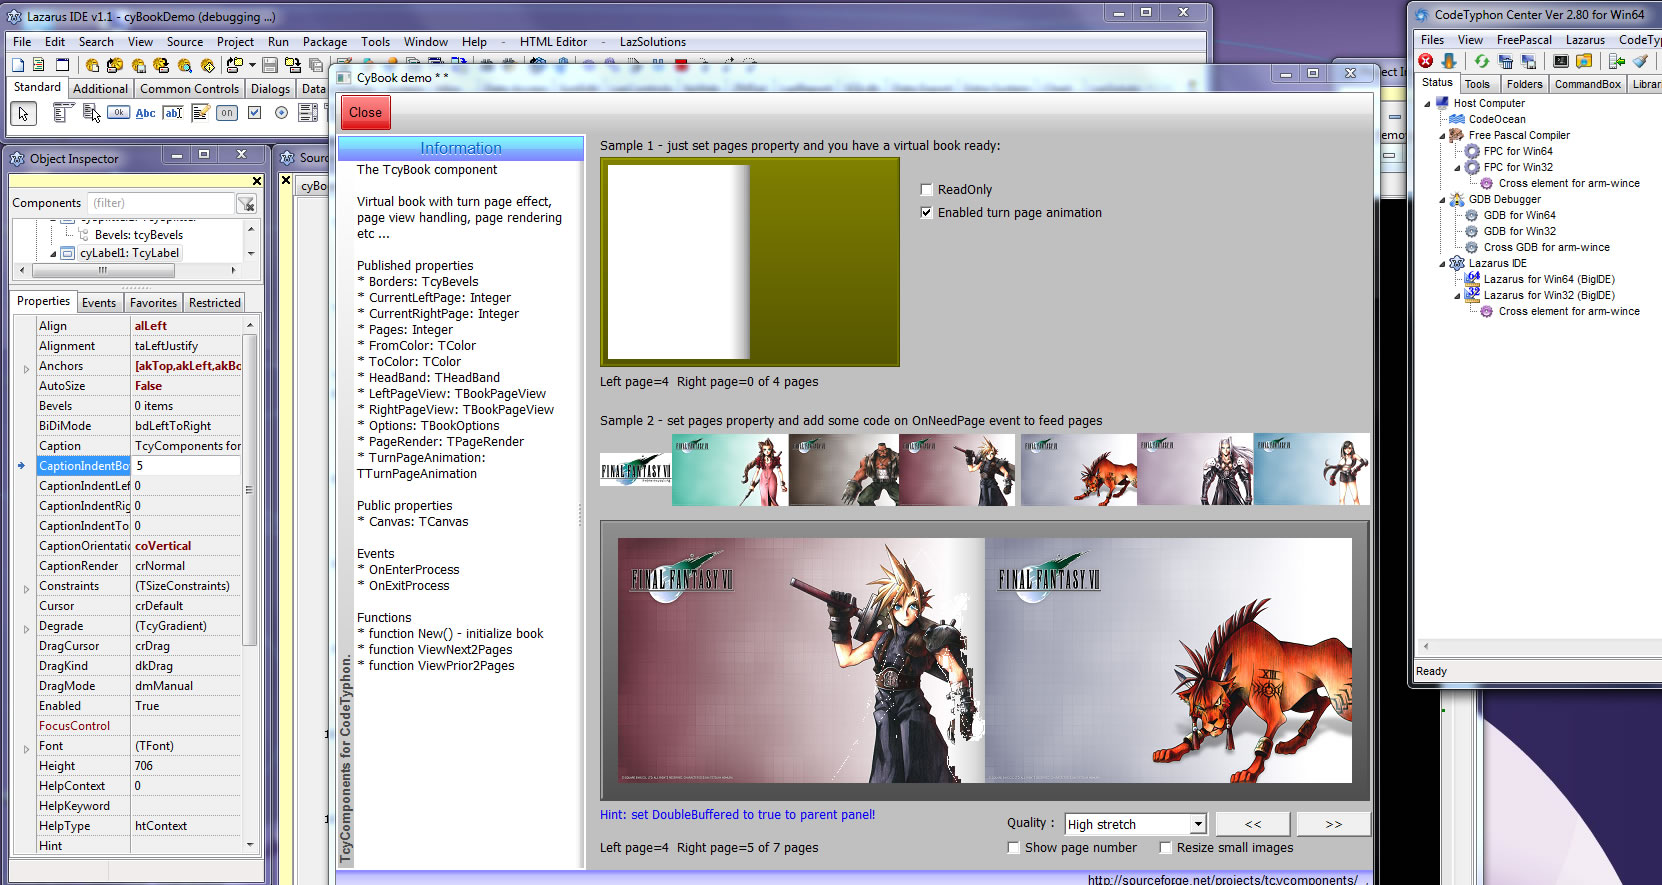Collapse the Host Computer tree node
The width and height of the screenshot is (1662, 885).
(x=1427, y=103)
